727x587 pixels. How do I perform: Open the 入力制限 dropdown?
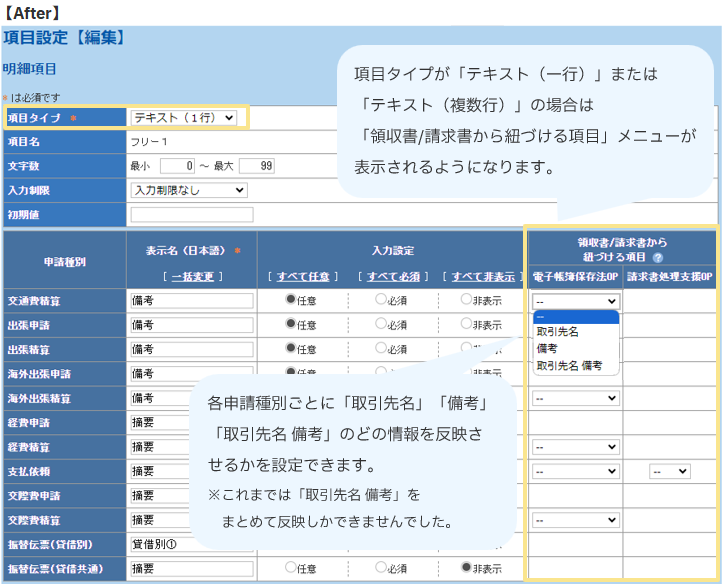pos(189,190)
